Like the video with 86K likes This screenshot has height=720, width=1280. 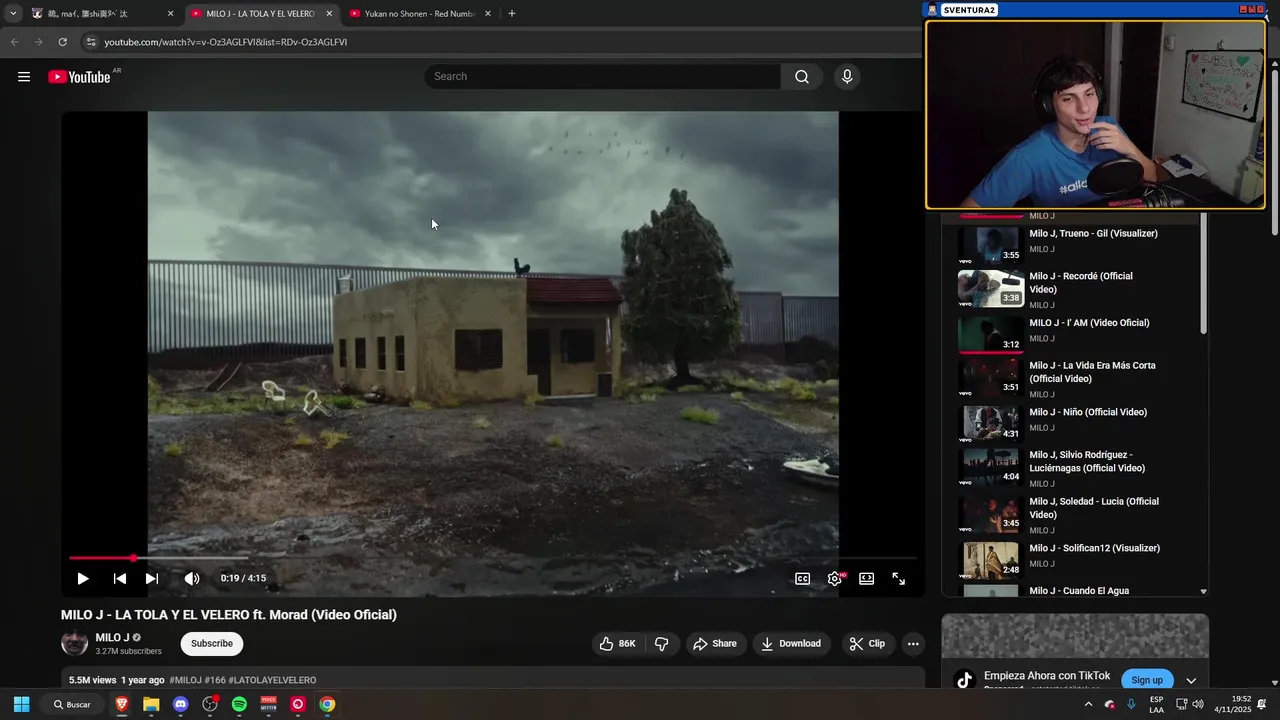pyautogui.click(x=618, y=644)
